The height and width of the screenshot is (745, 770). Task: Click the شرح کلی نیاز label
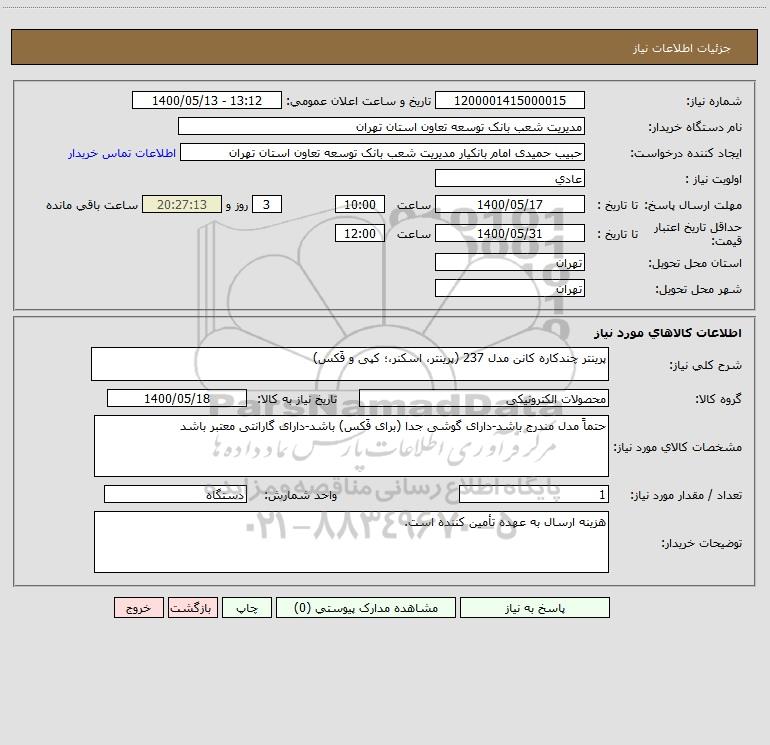pyautogui.click(x=706, y=365)
